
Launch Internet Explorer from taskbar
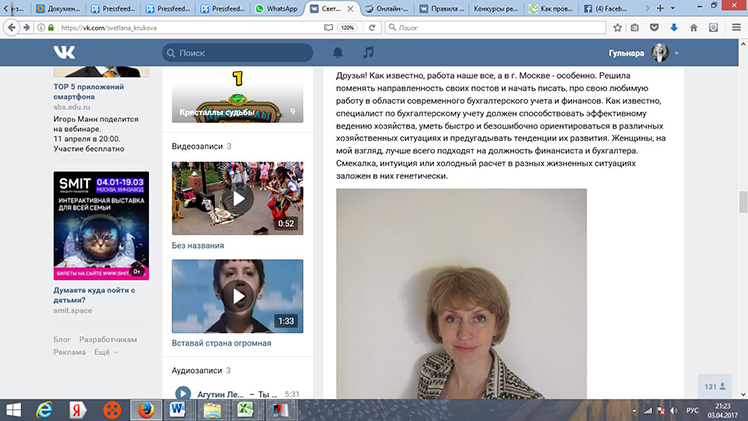tap(44, 410)
